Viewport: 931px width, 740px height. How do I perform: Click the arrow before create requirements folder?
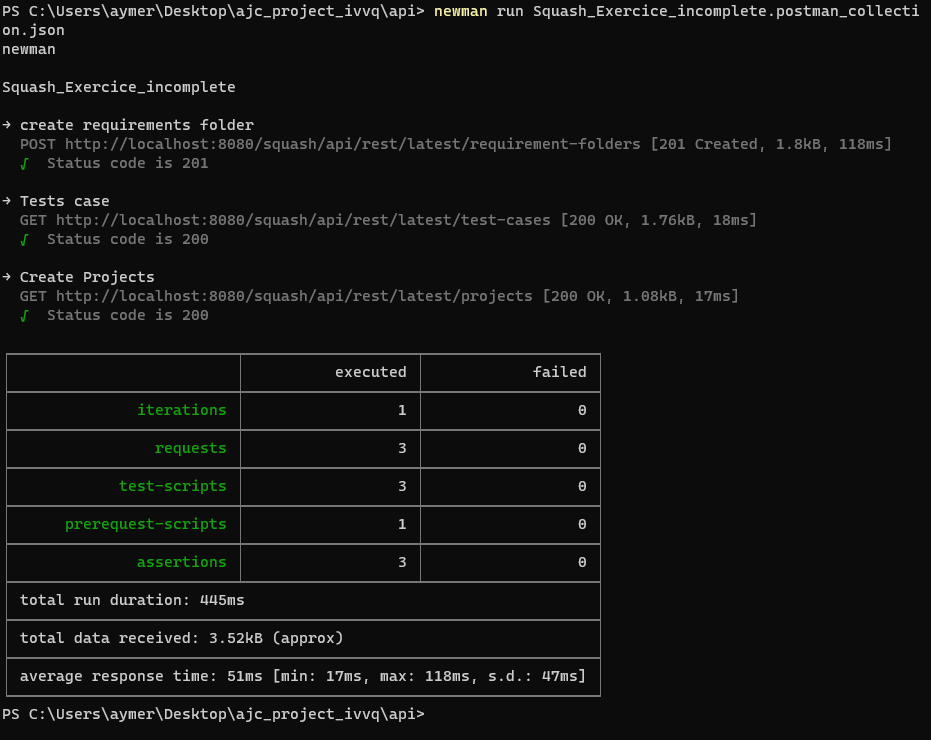coord(7,125)
